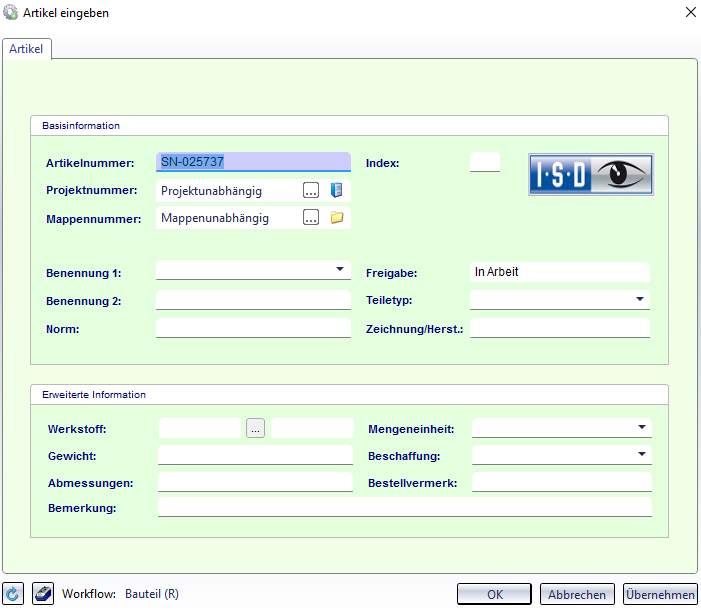This screenshot has width=701, height=611.
Task: Click the project book icon beside Projektnummer
Action: (x=336, y=190)
